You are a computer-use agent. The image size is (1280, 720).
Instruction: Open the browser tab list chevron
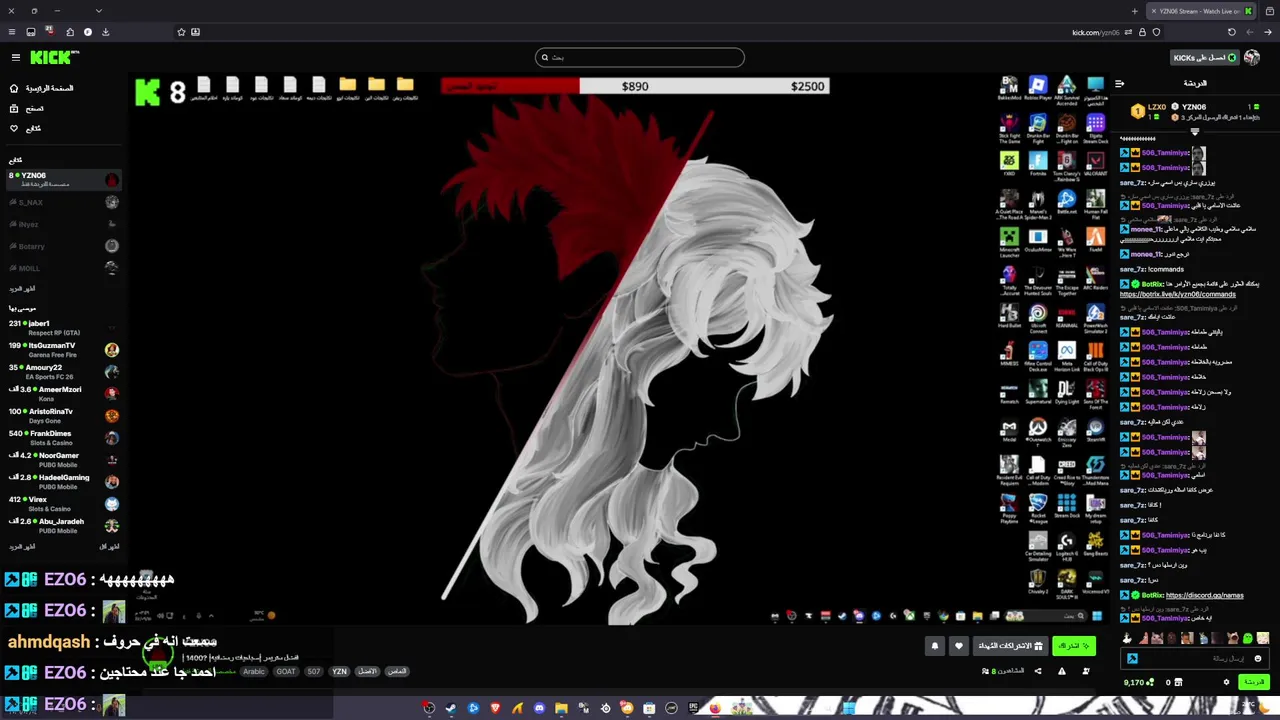click(x=98, y=11)
